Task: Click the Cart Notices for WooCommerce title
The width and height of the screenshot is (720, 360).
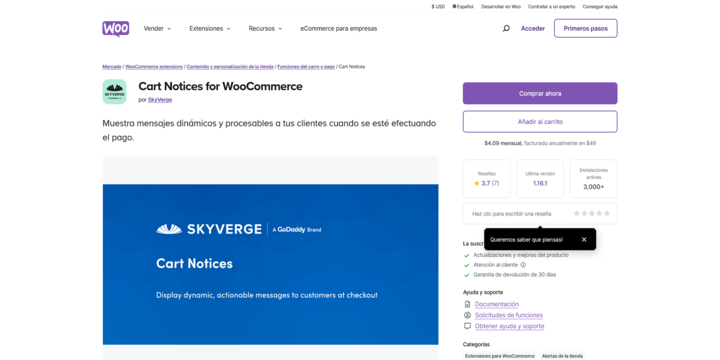Action: [220, 86]
